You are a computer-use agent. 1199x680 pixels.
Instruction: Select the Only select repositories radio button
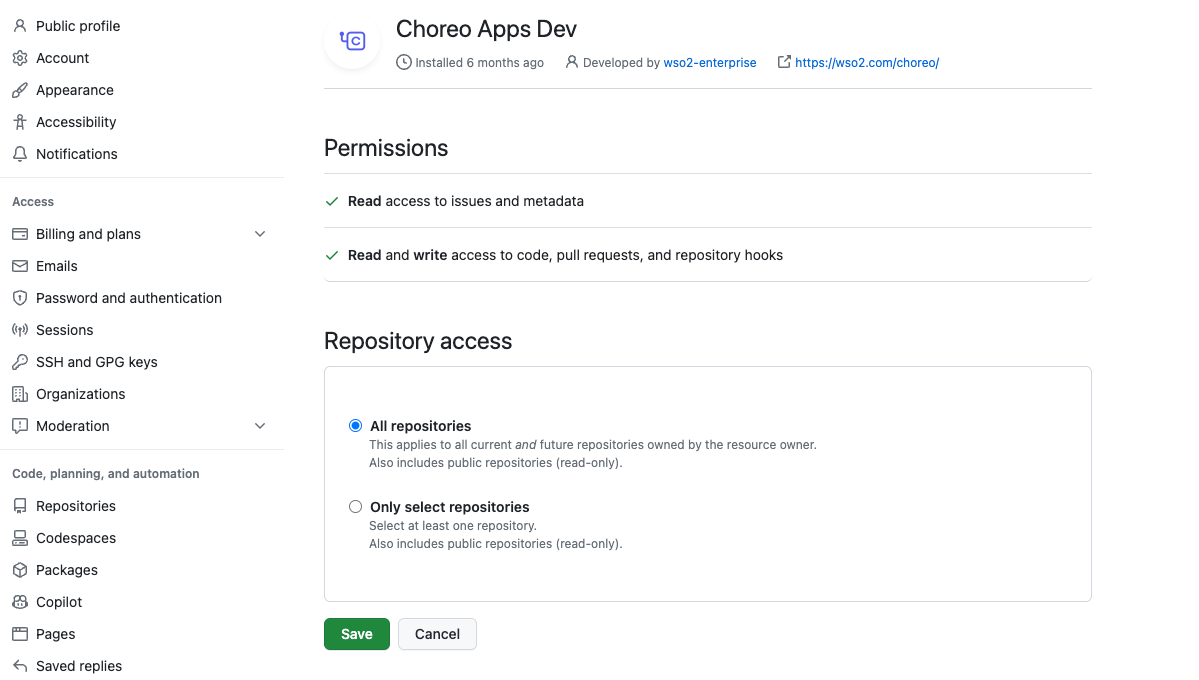pyautogui.click(x=356, y=507)
